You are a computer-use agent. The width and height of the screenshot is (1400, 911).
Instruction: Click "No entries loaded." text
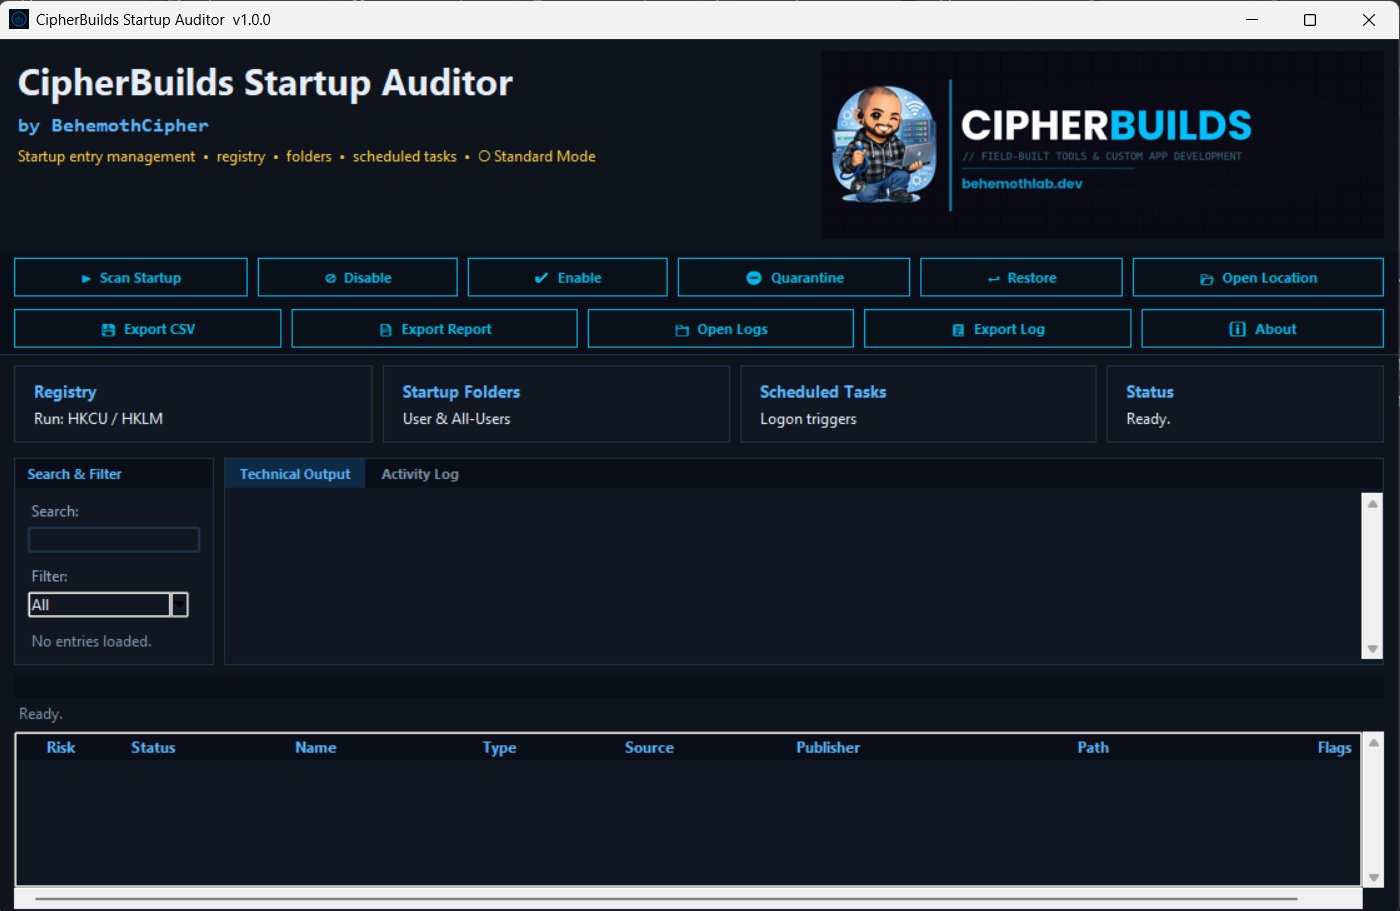pyautogui.click(x=91, y=641)
